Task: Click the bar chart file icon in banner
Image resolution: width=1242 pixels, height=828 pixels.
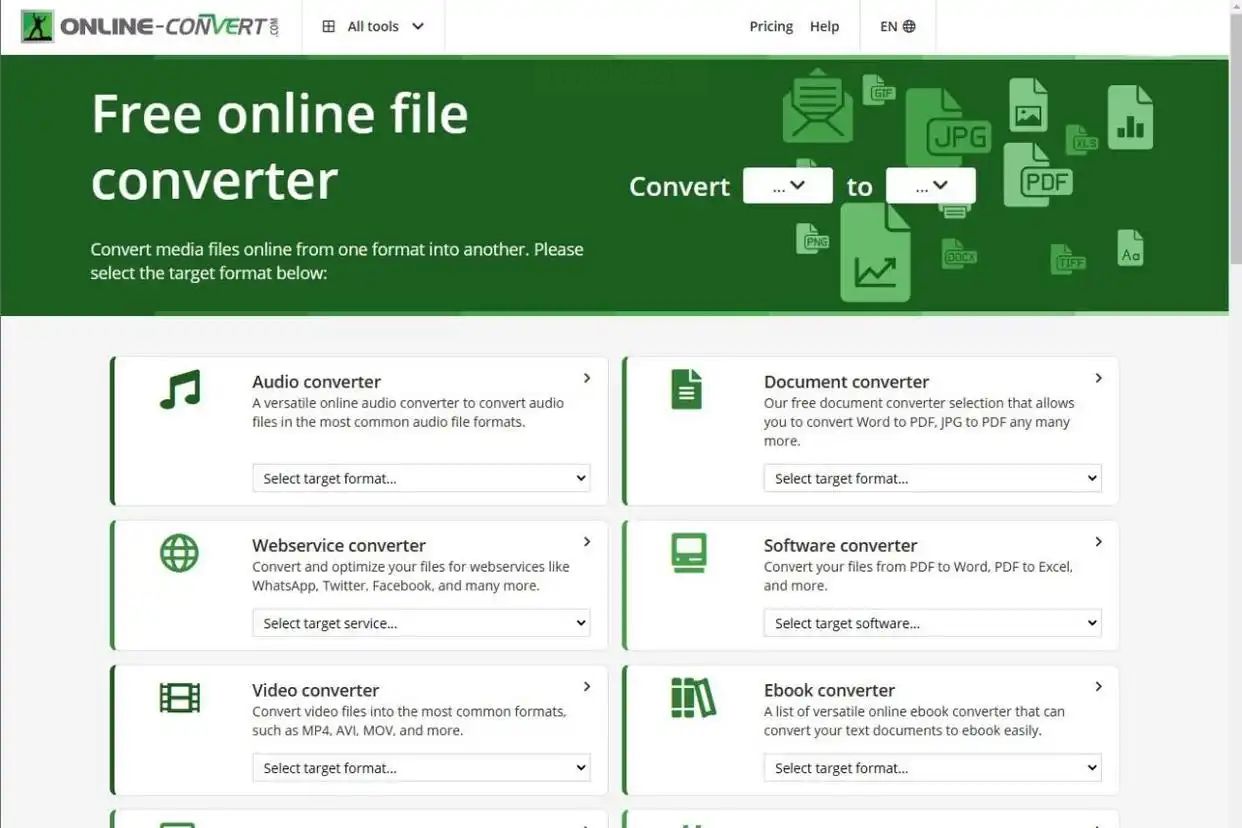Action: click(x=1130, y=117)
